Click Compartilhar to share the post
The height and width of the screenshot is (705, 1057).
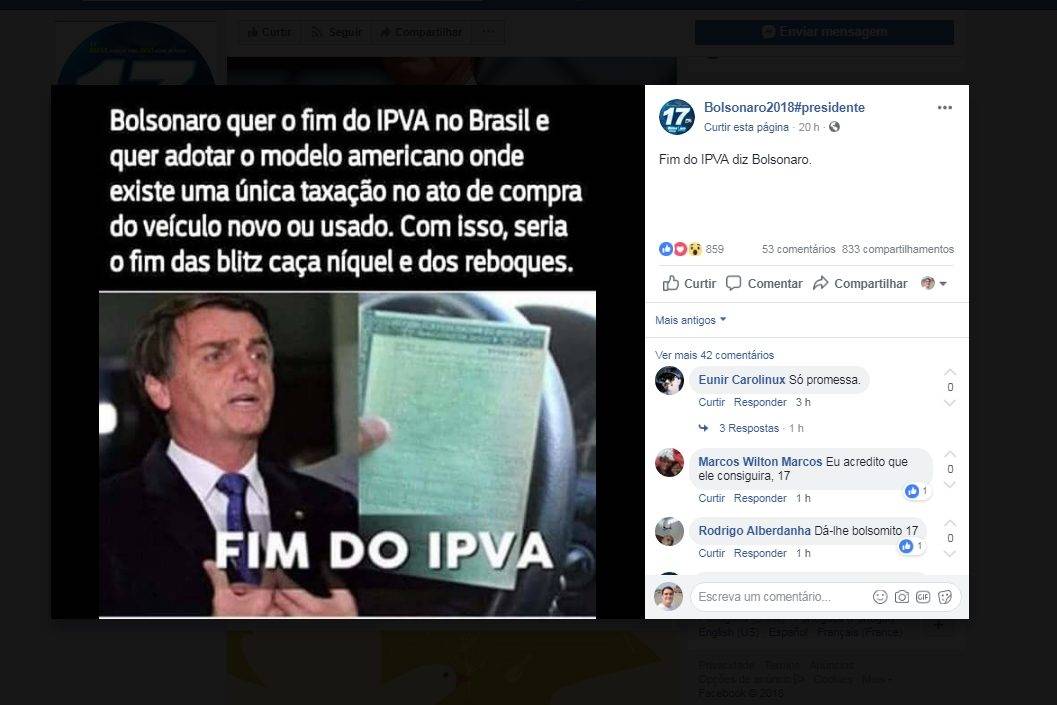point(860,284)
